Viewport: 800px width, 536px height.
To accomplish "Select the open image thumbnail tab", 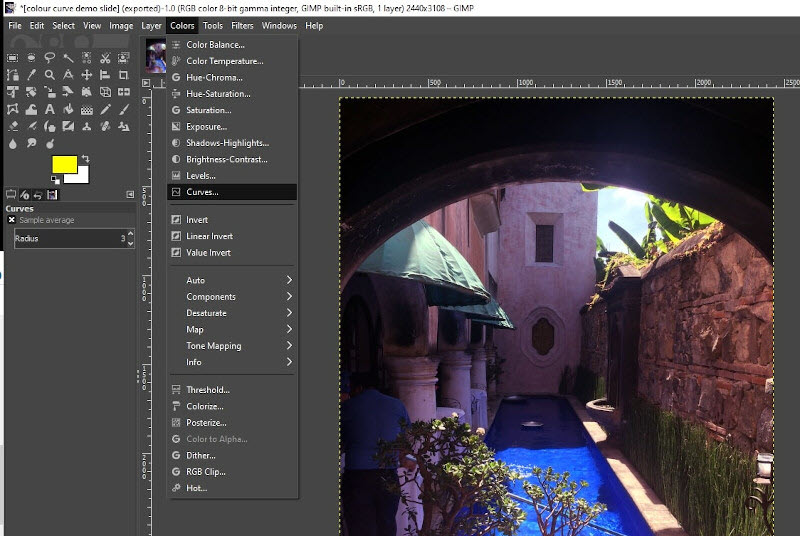I will coord(156,56).
